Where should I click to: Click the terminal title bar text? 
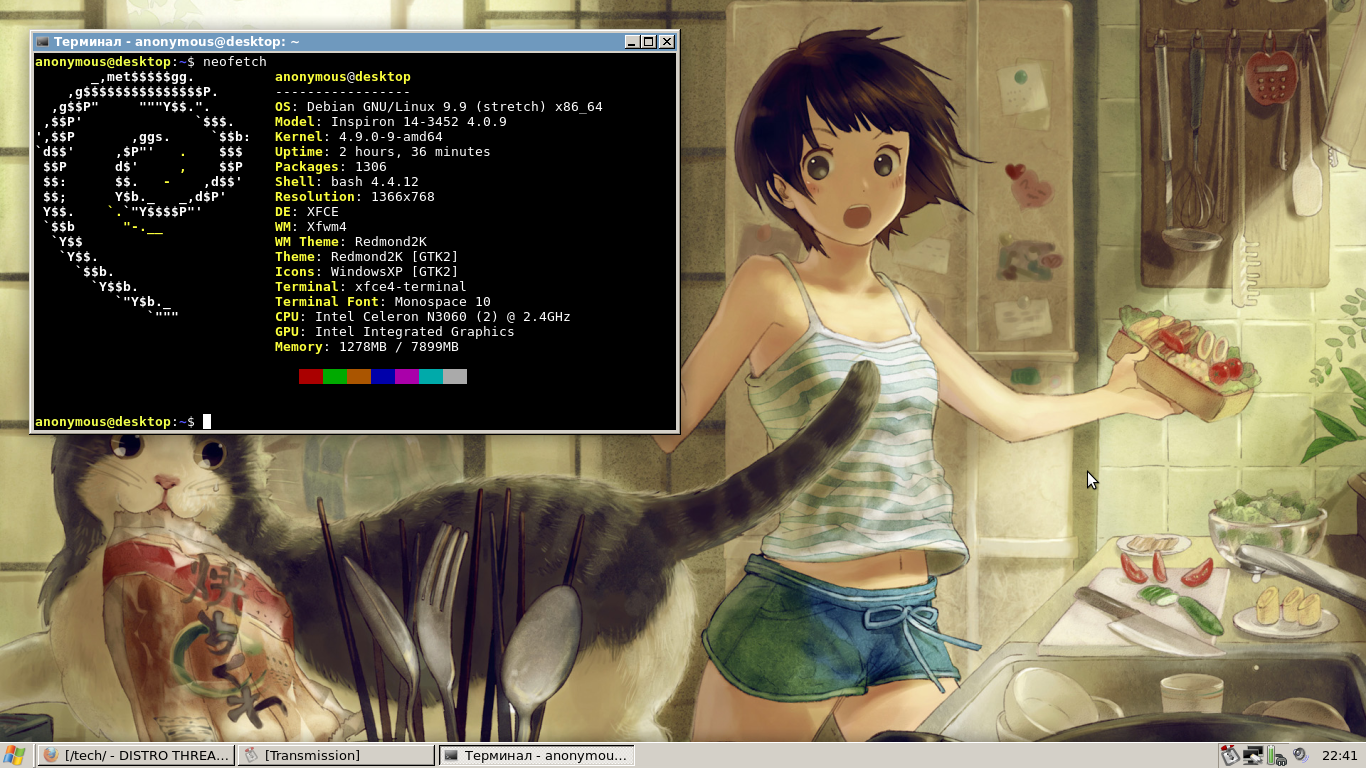(177, 42)
